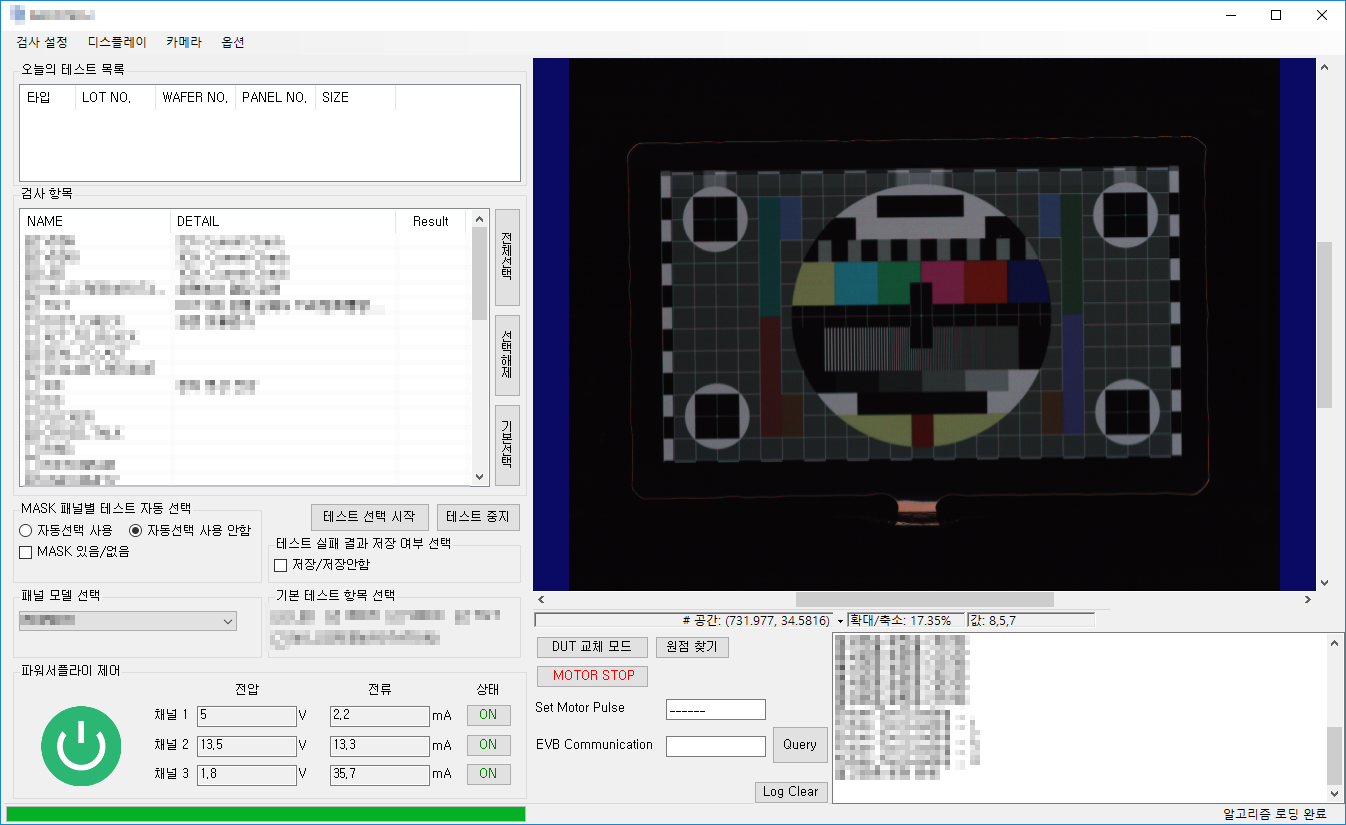
Task: Open the 카메라 menu
Action: pos(183,43)
